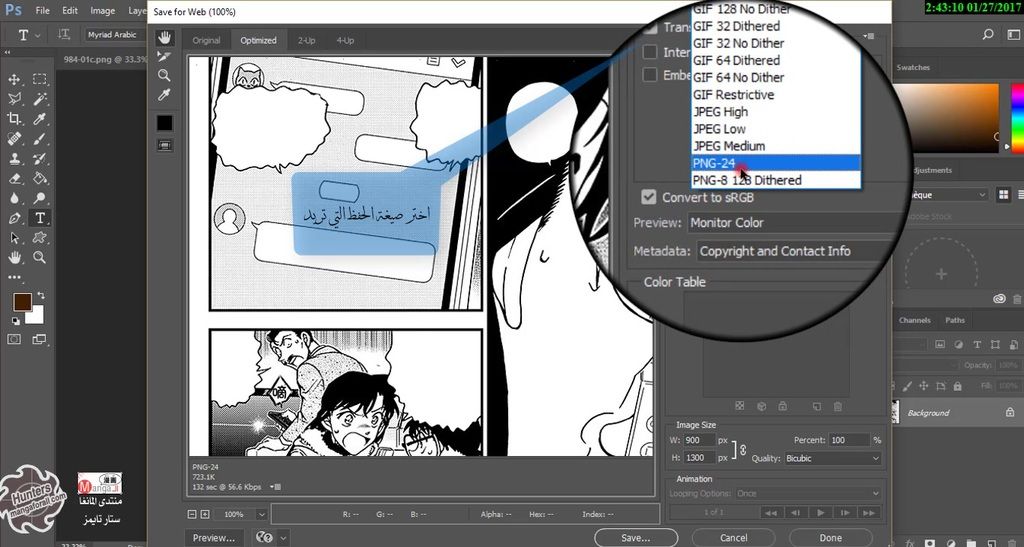The height and width of the screenshot is (547, 1024).
Task: Click the Save for Web eyedropper color swatch
Action: point(165,123)
